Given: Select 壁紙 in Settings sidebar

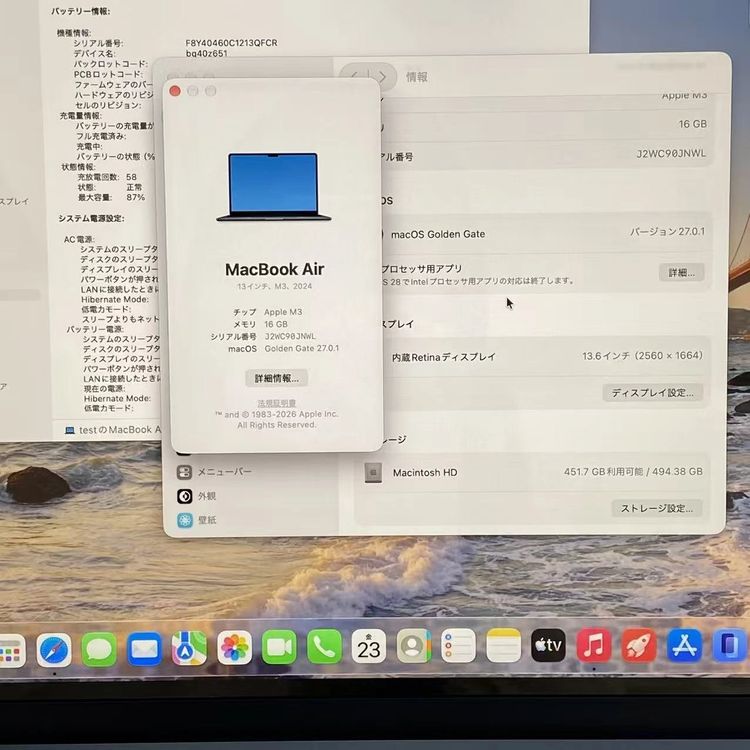Looking at the screenshot, I should [x=207, y=520].
